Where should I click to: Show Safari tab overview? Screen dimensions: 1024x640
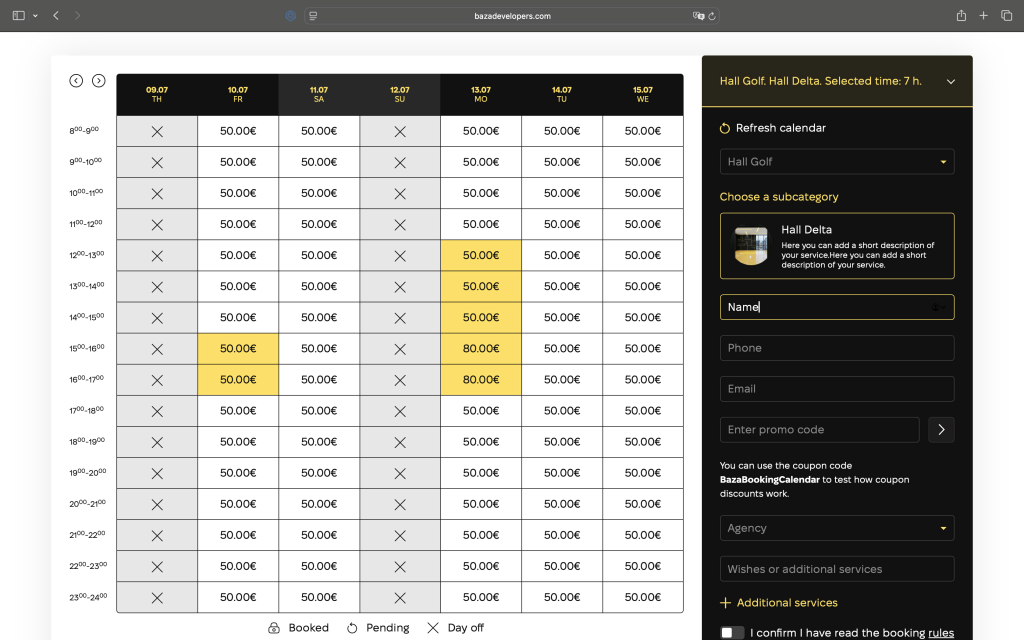pyautogui.click(x=1006, y=16)
